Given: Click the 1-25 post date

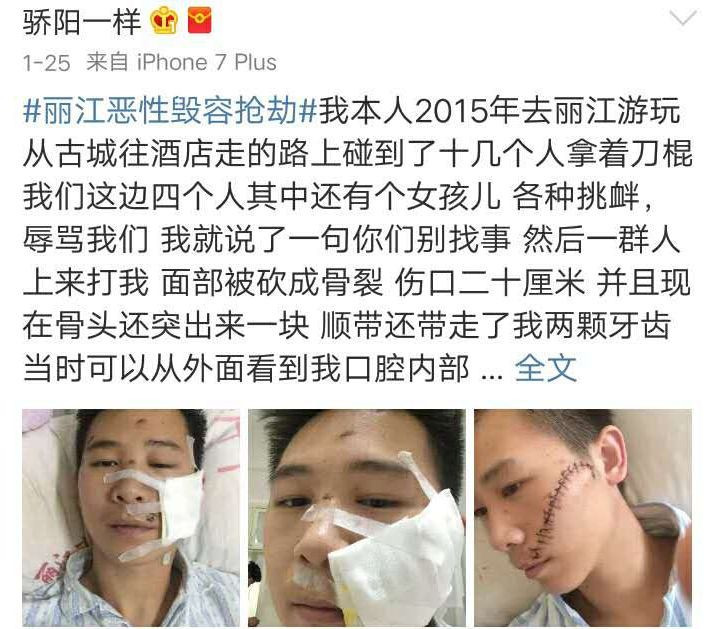Looking at the screenshot, I should (47, 63).
